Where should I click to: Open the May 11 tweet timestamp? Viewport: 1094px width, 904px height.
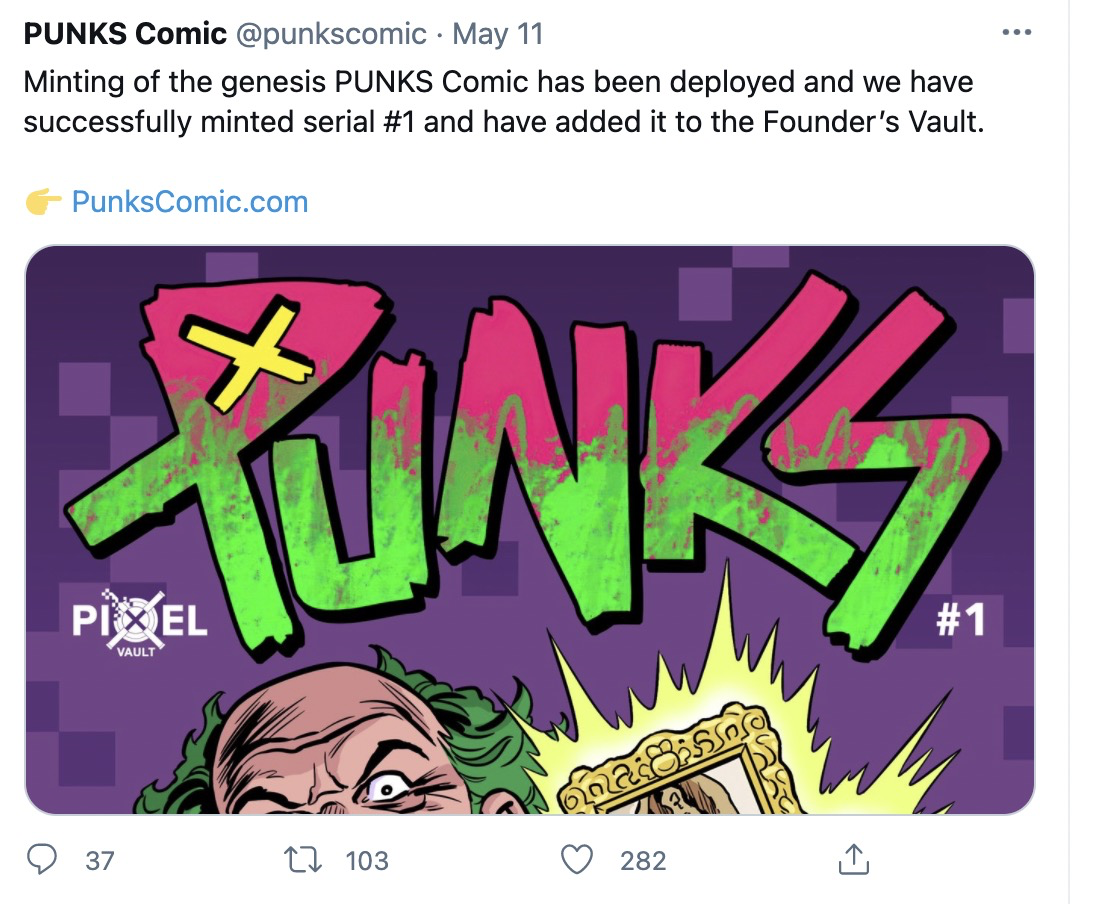pyautogui.click(x=497, y=33)
